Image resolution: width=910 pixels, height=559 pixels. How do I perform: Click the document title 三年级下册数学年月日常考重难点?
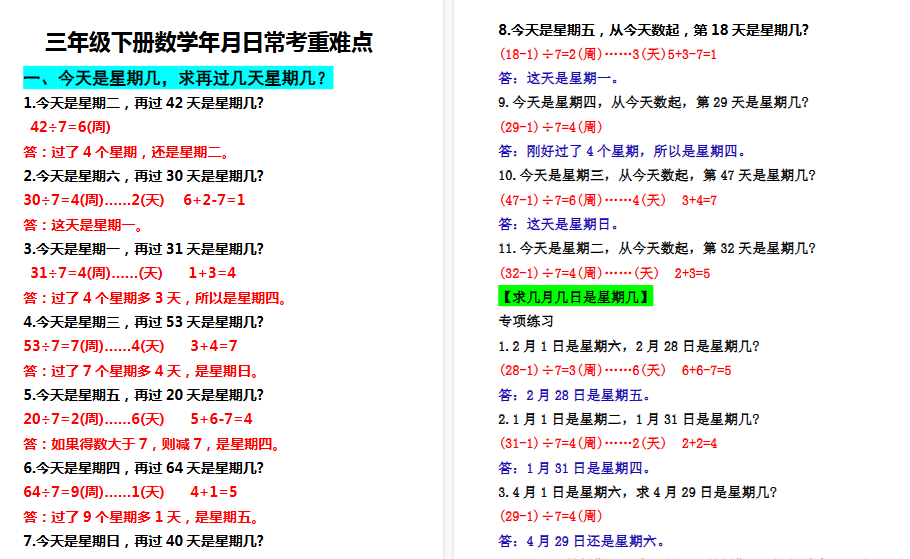209,43
